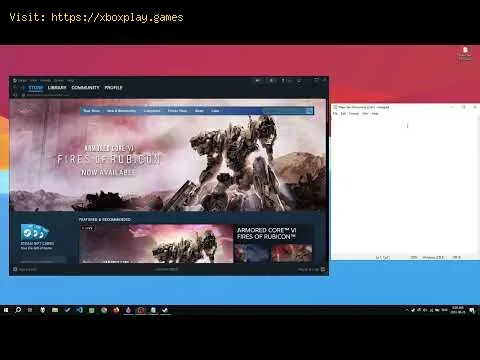Open Steam announcements megaphone icon
The height and width of the screenshot is (360, 480).
pyautogui.click(x=259, y=80)
